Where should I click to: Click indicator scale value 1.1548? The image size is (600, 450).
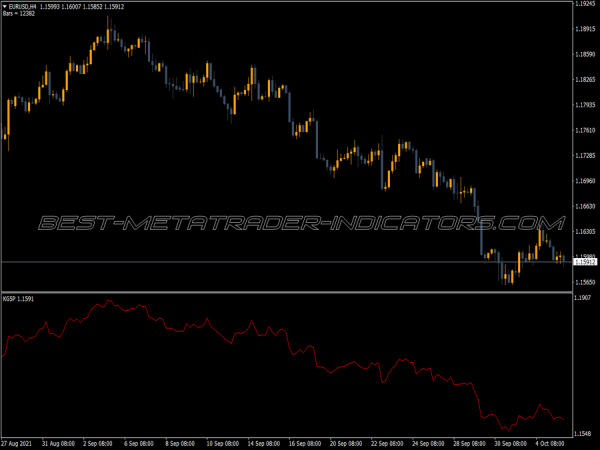point(583,434)
